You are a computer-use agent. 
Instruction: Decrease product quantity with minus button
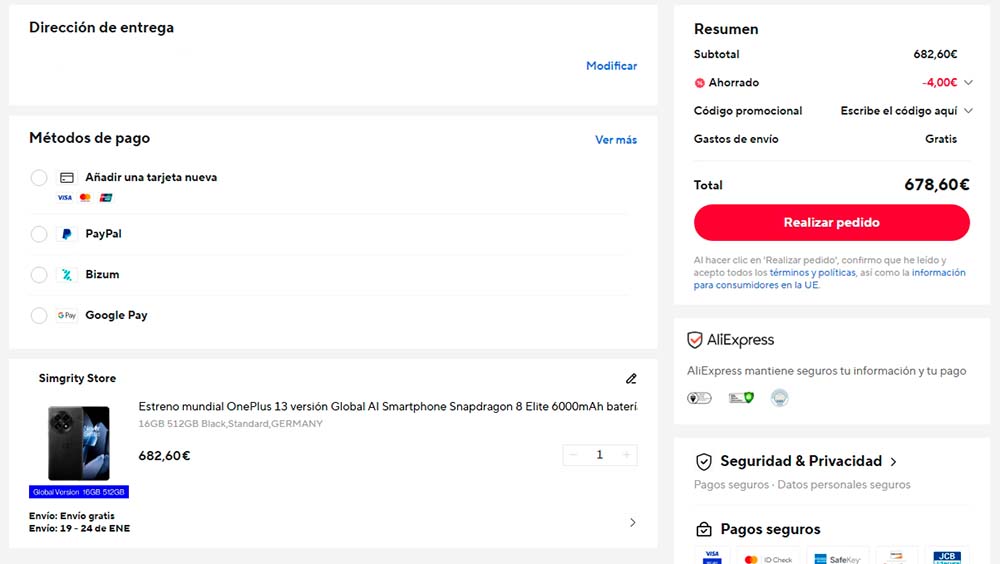pyautogui.click(x=573, y=455)
